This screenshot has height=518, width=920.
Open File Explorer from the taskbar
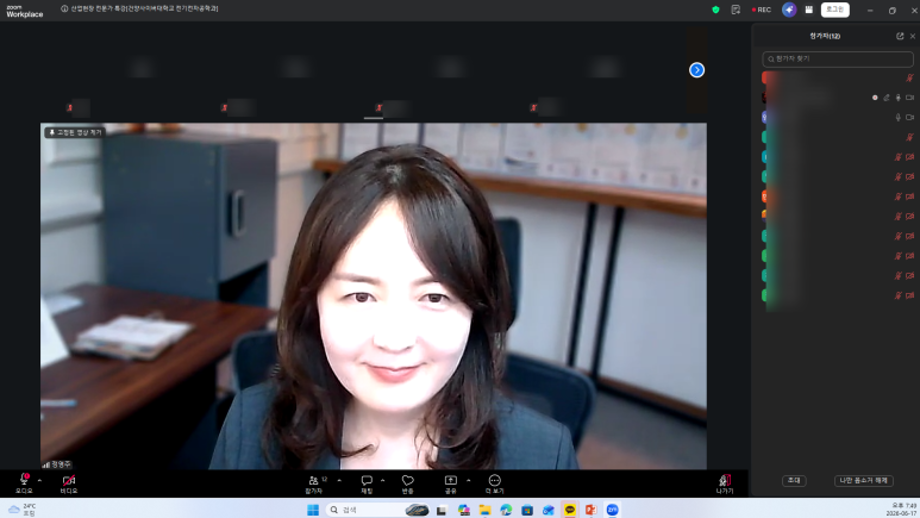(485, 510)
